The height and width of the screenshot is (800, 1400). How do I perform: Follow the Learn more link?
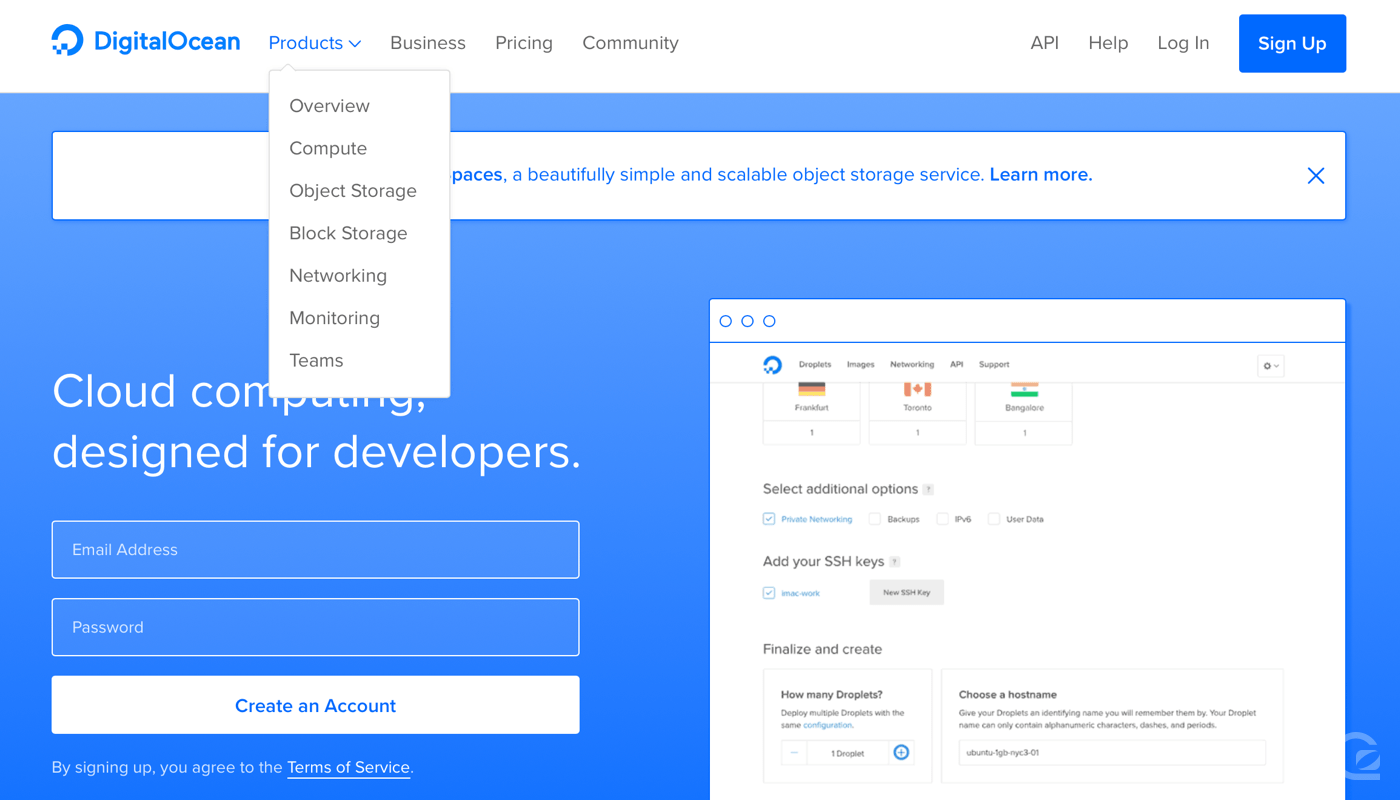tap(1040, 175)
